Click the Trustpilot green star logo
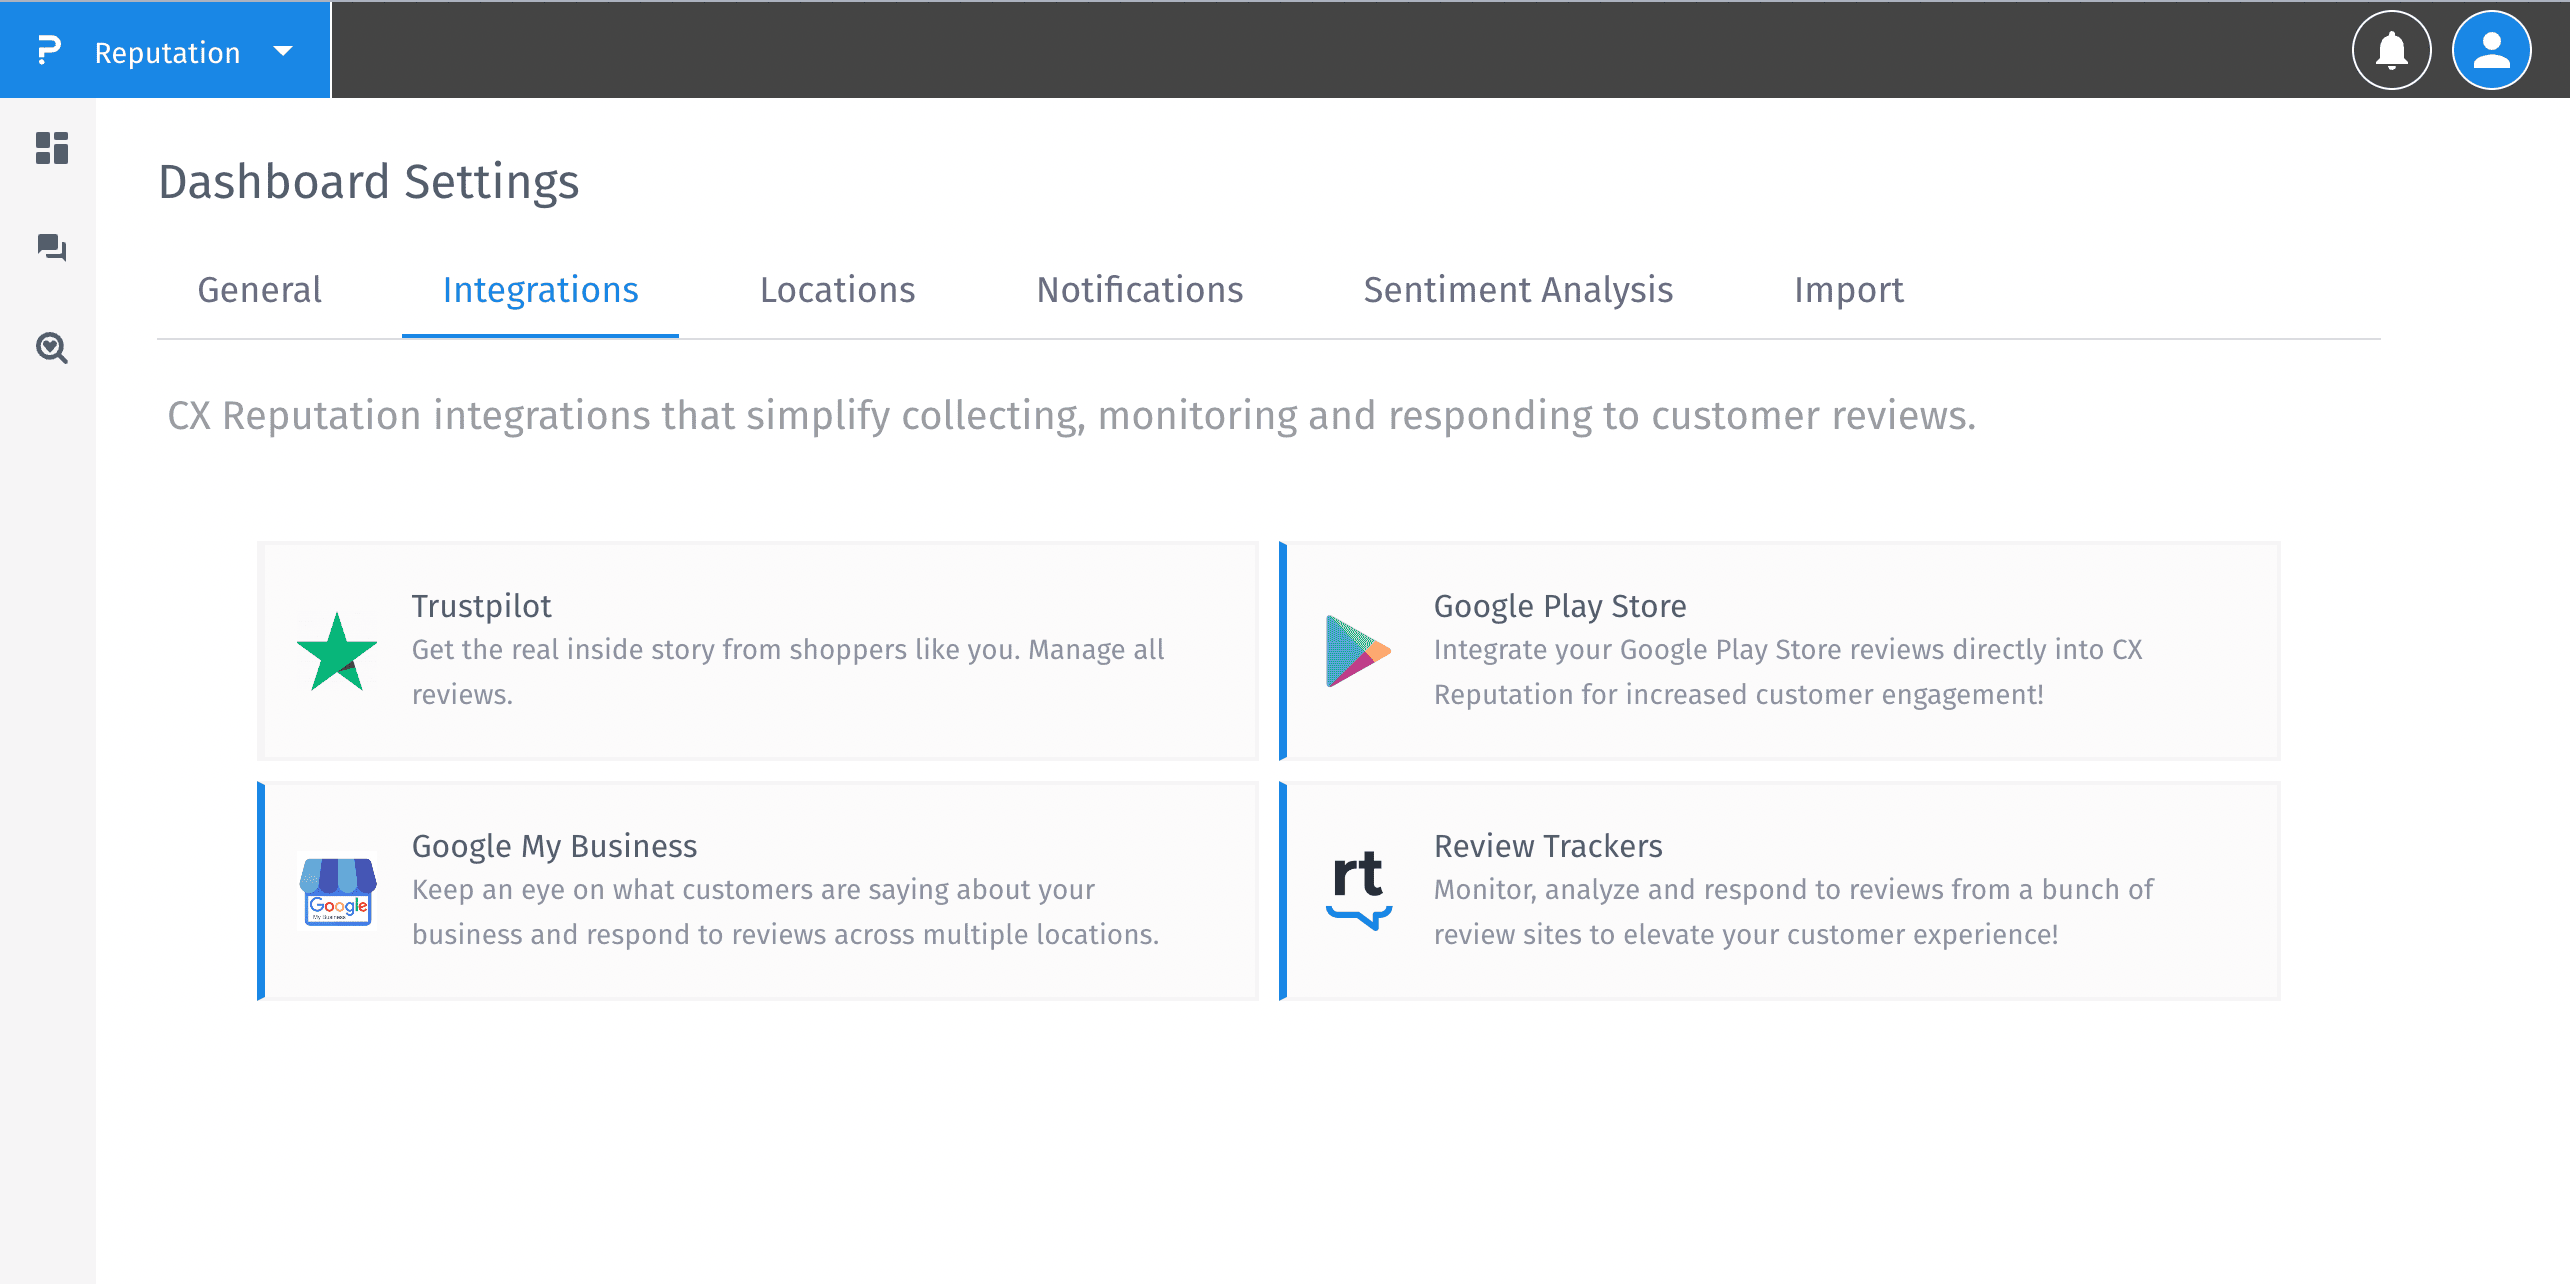The height and width of the screenshot is (1284, 2570). pos(337,652)
